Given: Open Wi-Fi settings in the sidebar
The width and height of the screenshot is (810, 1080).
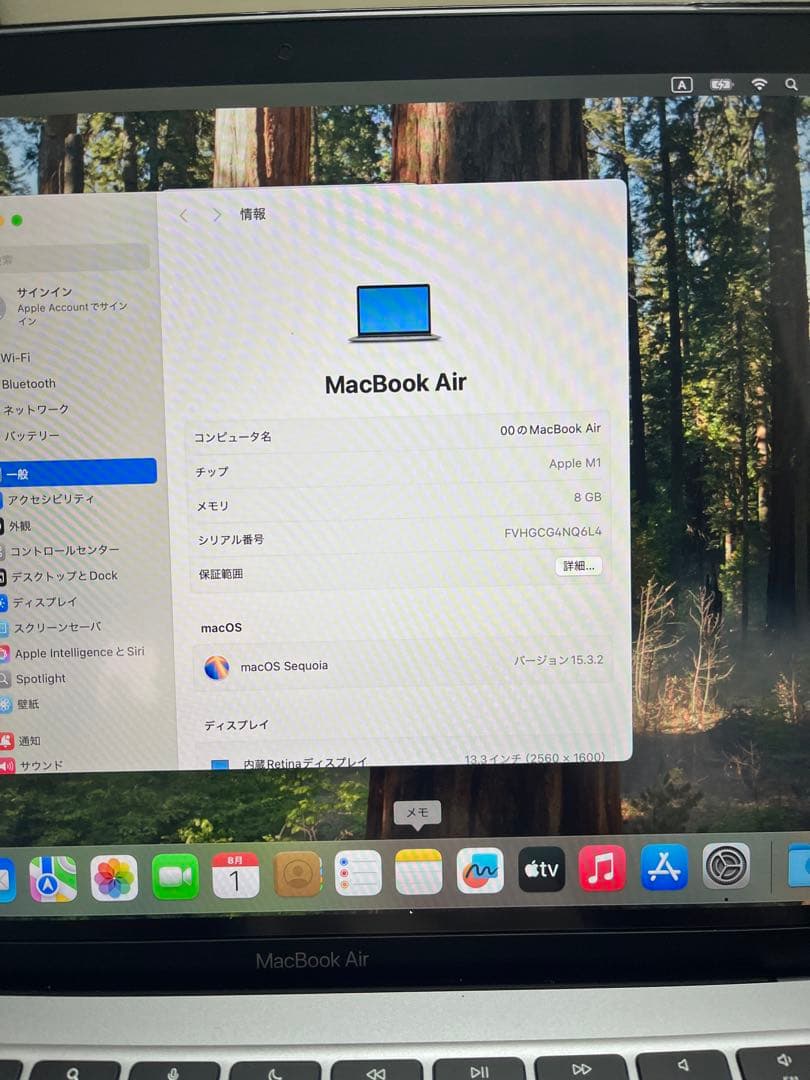Looking at the screenshot, I should tap(30, 356).
